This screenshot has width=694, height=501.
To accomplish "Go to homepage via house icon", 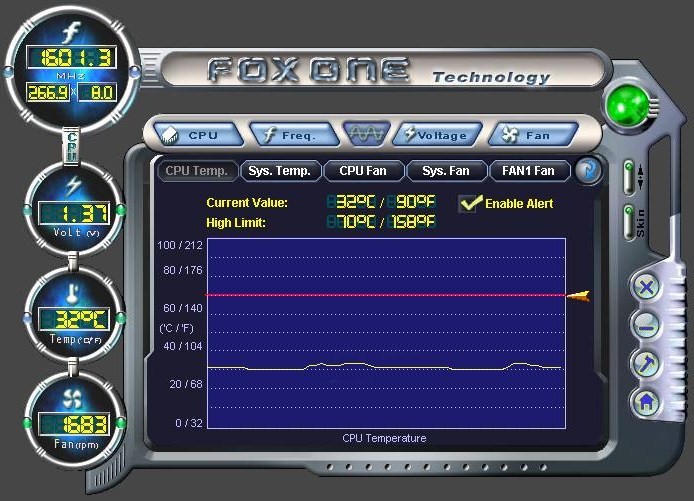I will point(646,402).
